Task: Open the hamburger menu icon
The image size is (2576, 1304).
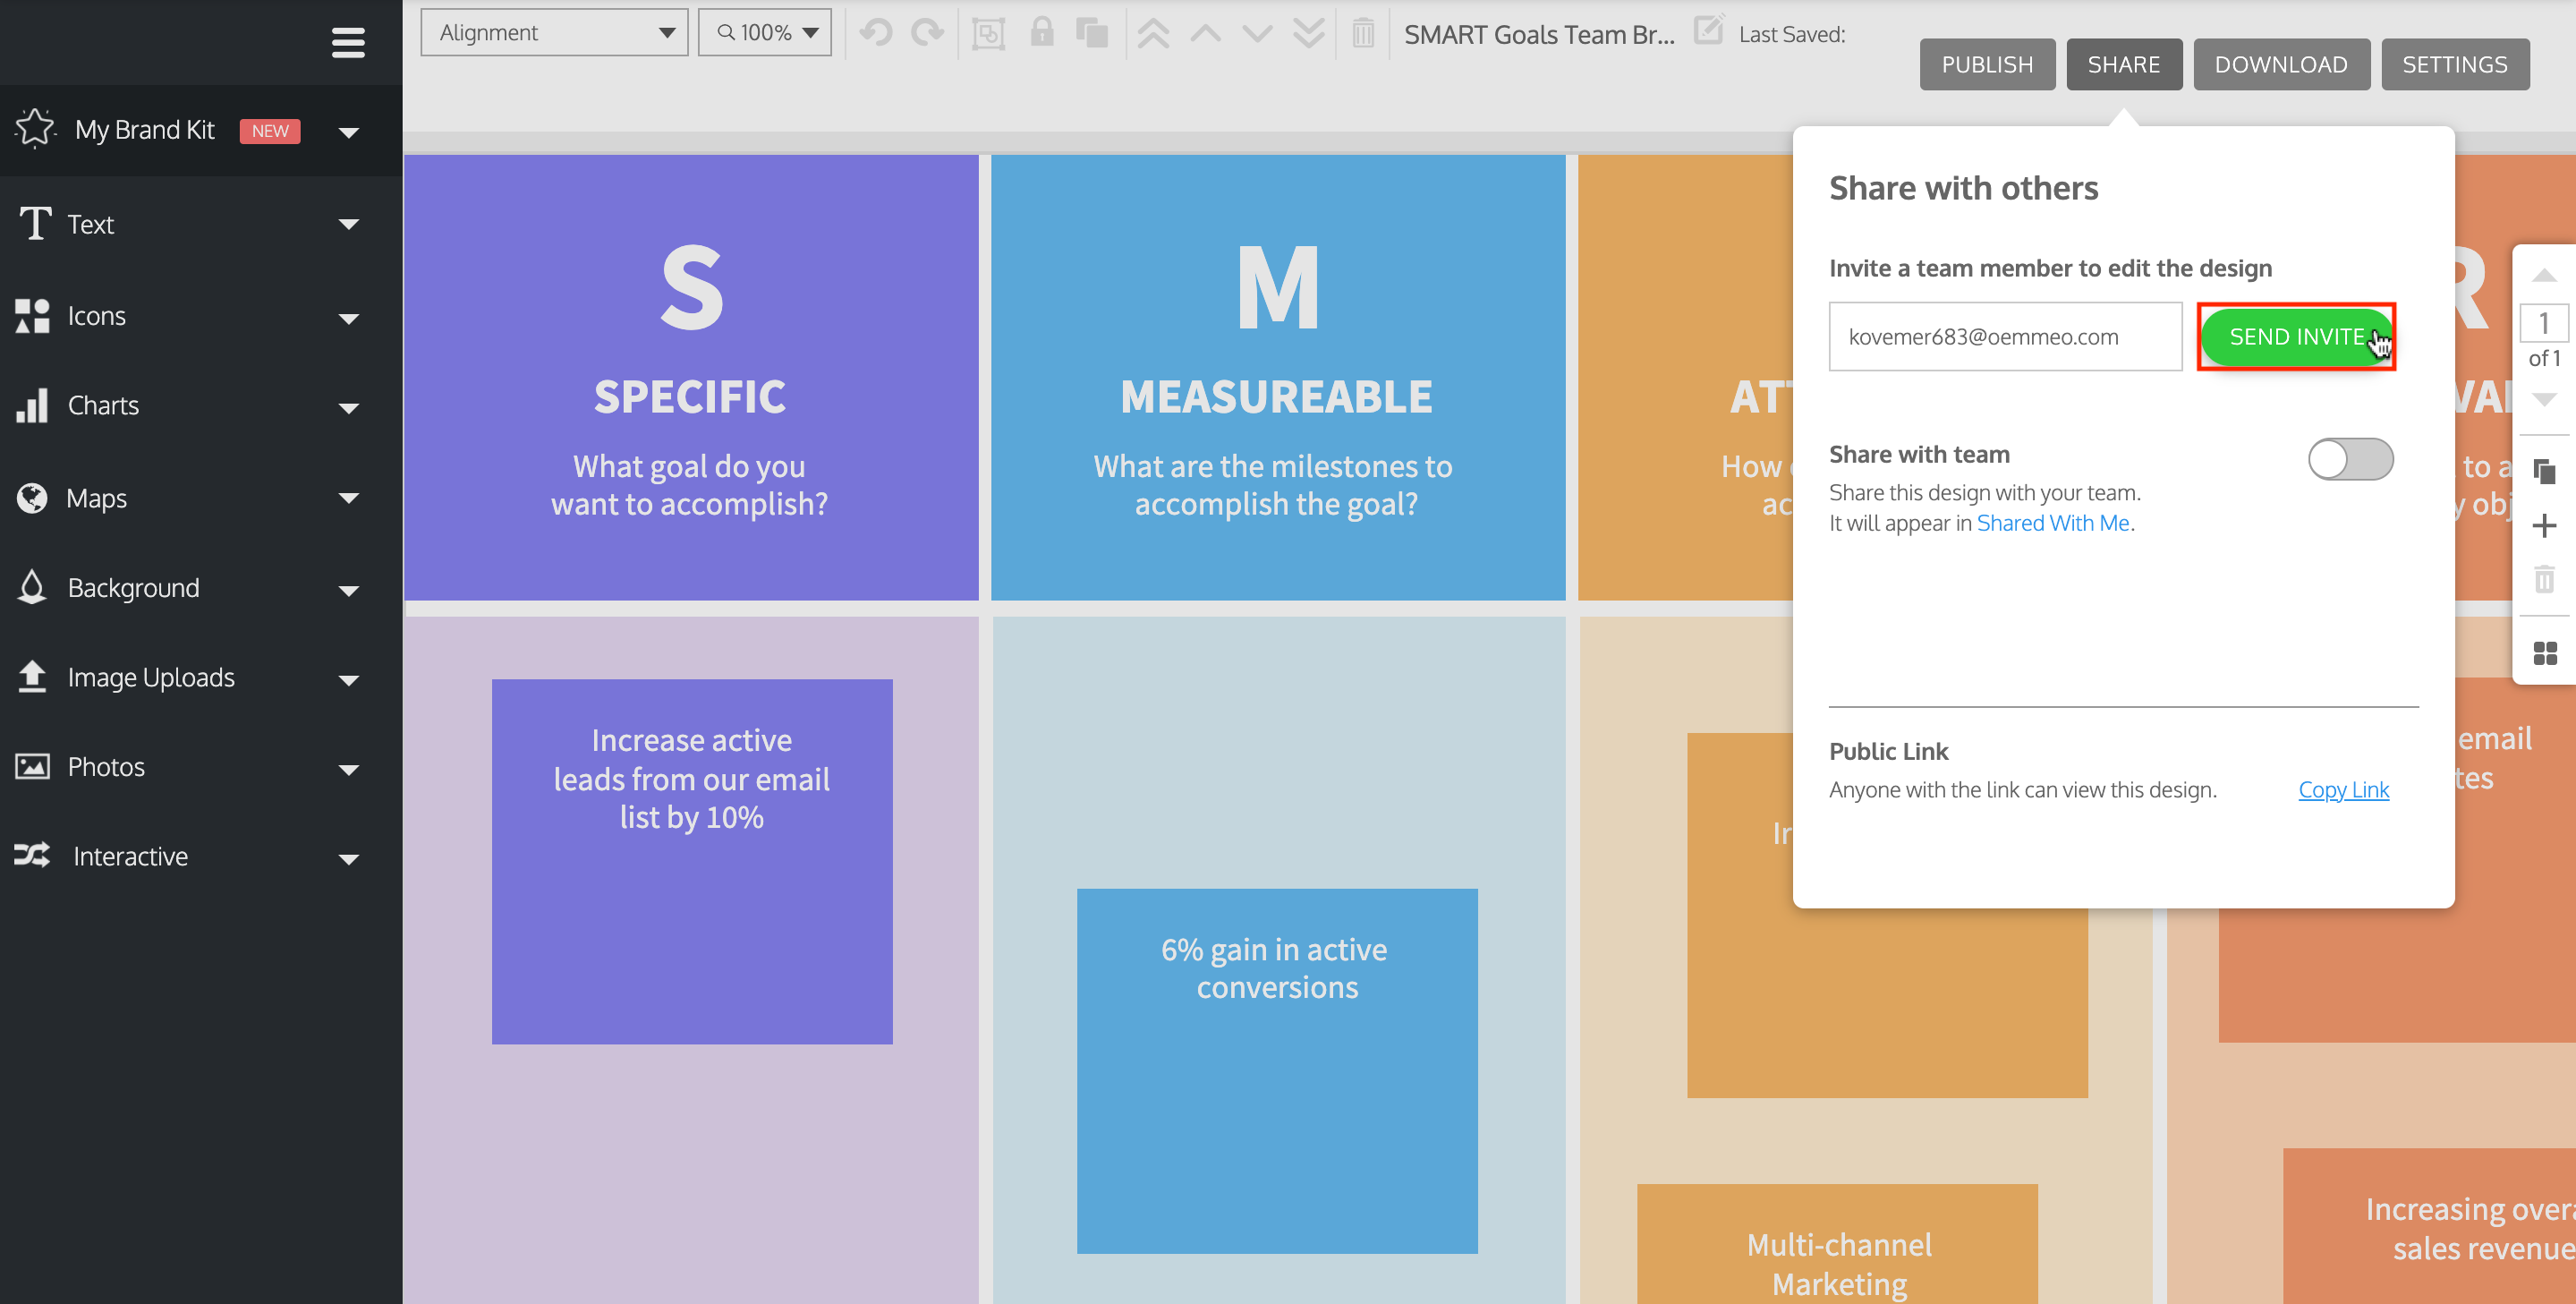Action: click(x=348, y=43)
